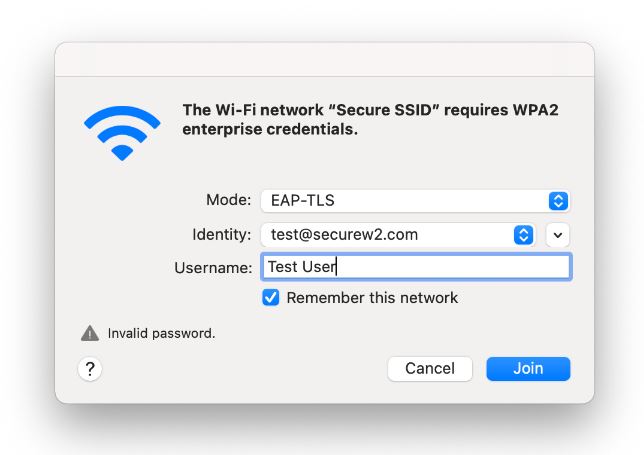Click the WPA2 enterprise credentials heading text

270,129
